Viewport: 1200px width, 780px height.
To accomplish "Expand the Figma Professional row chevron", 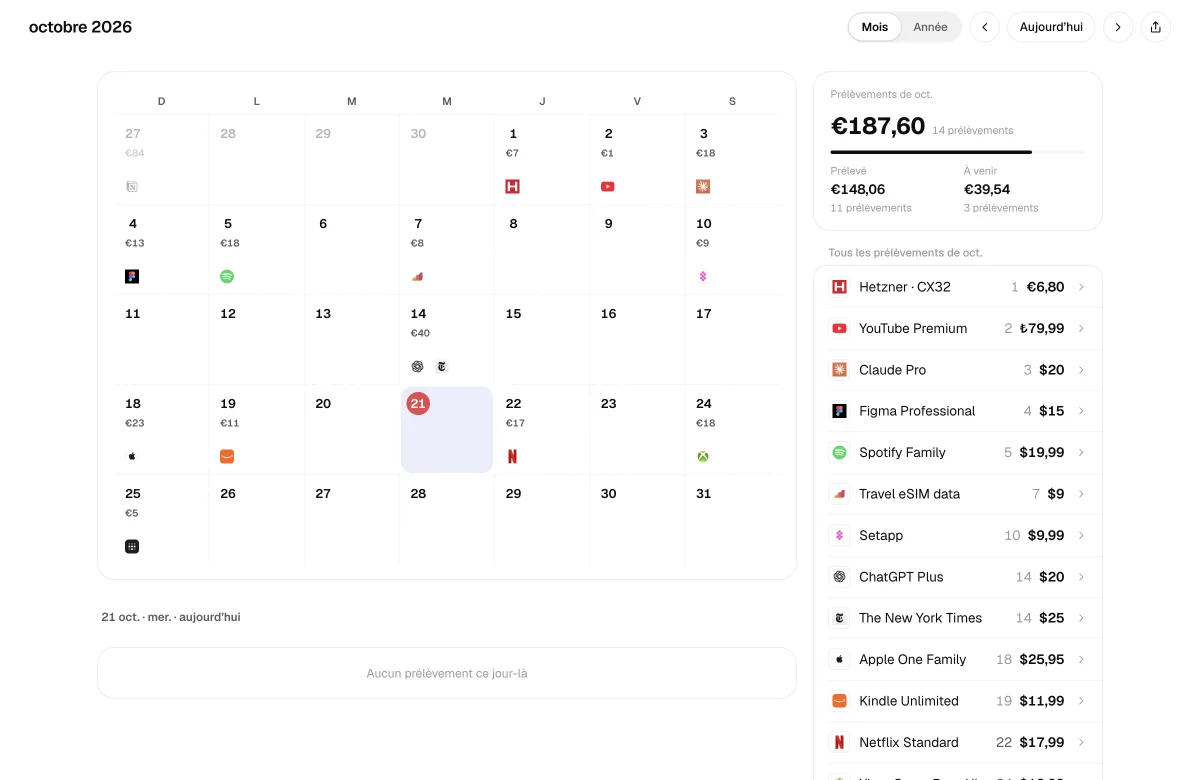I will [x=1081, y=411].
